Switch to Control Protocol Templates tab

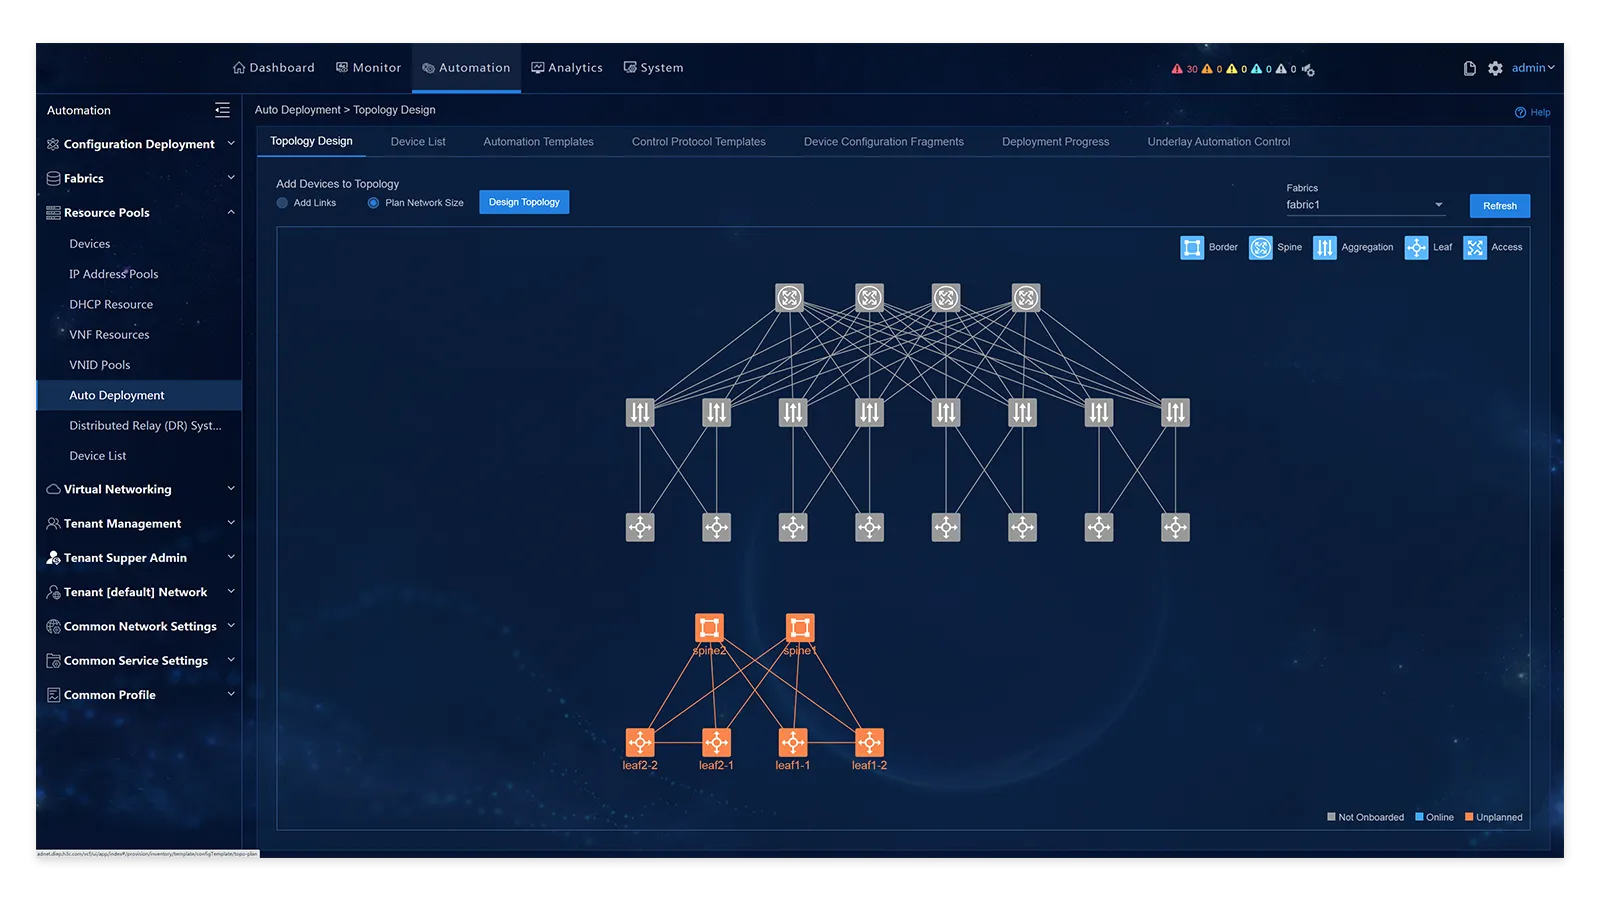(x=698, y=142)
